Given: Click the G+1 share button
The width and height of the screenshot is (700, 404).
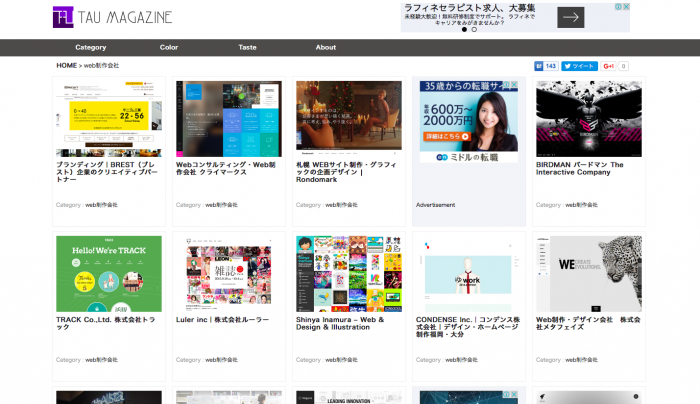Looking at the screenshot, I should pyautogui.click(x=608, y=66).
